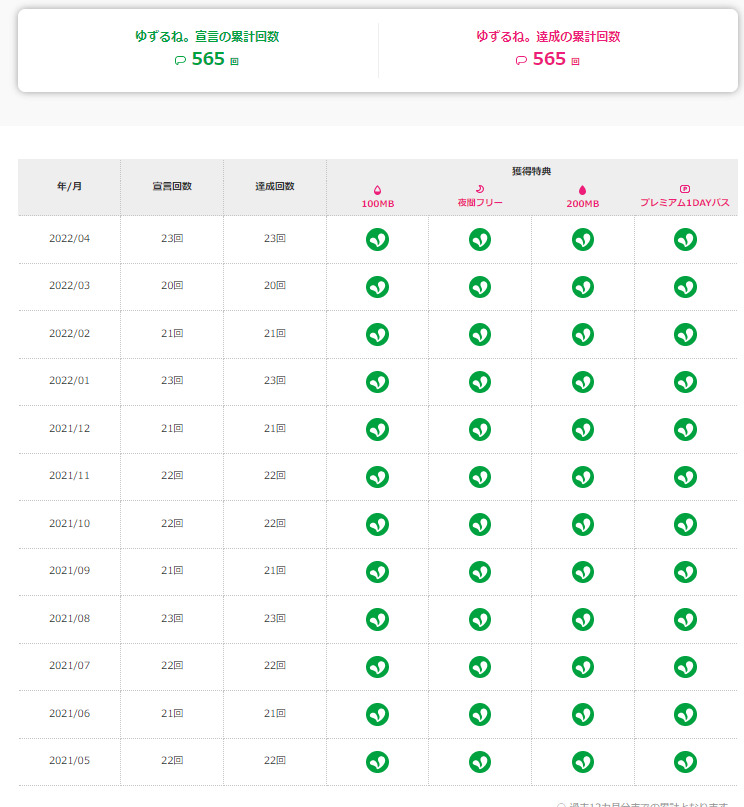Screen dimensions: 744x807
Task: Click 200MB checkmark icon for 2022/02
Action: pyautogui.click(x=582, y=334)
